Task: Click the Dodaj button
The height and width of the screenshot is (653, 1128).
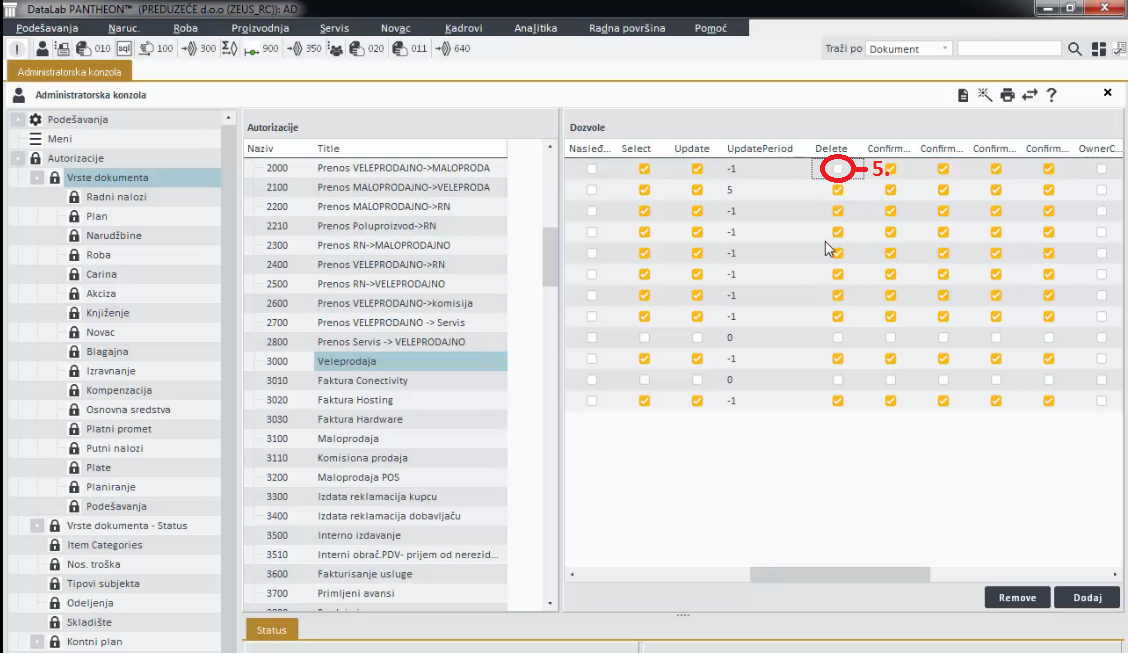Action: point(1087,597)
